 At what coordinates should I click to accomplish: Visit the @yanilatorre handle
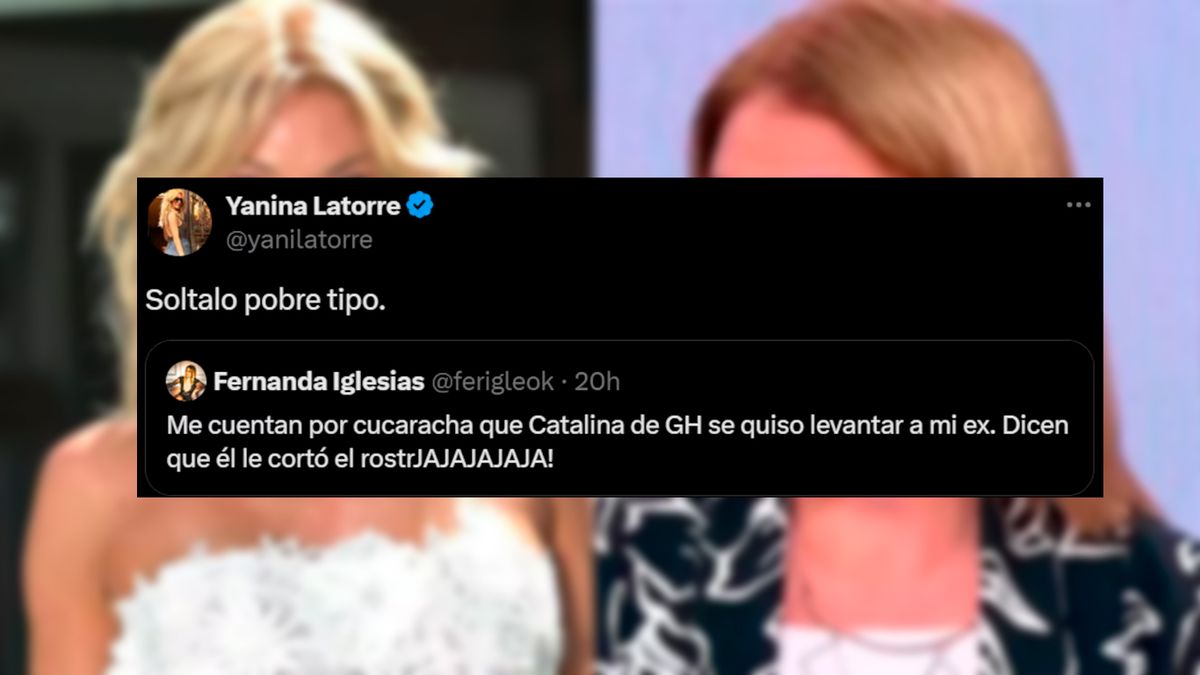299,240
